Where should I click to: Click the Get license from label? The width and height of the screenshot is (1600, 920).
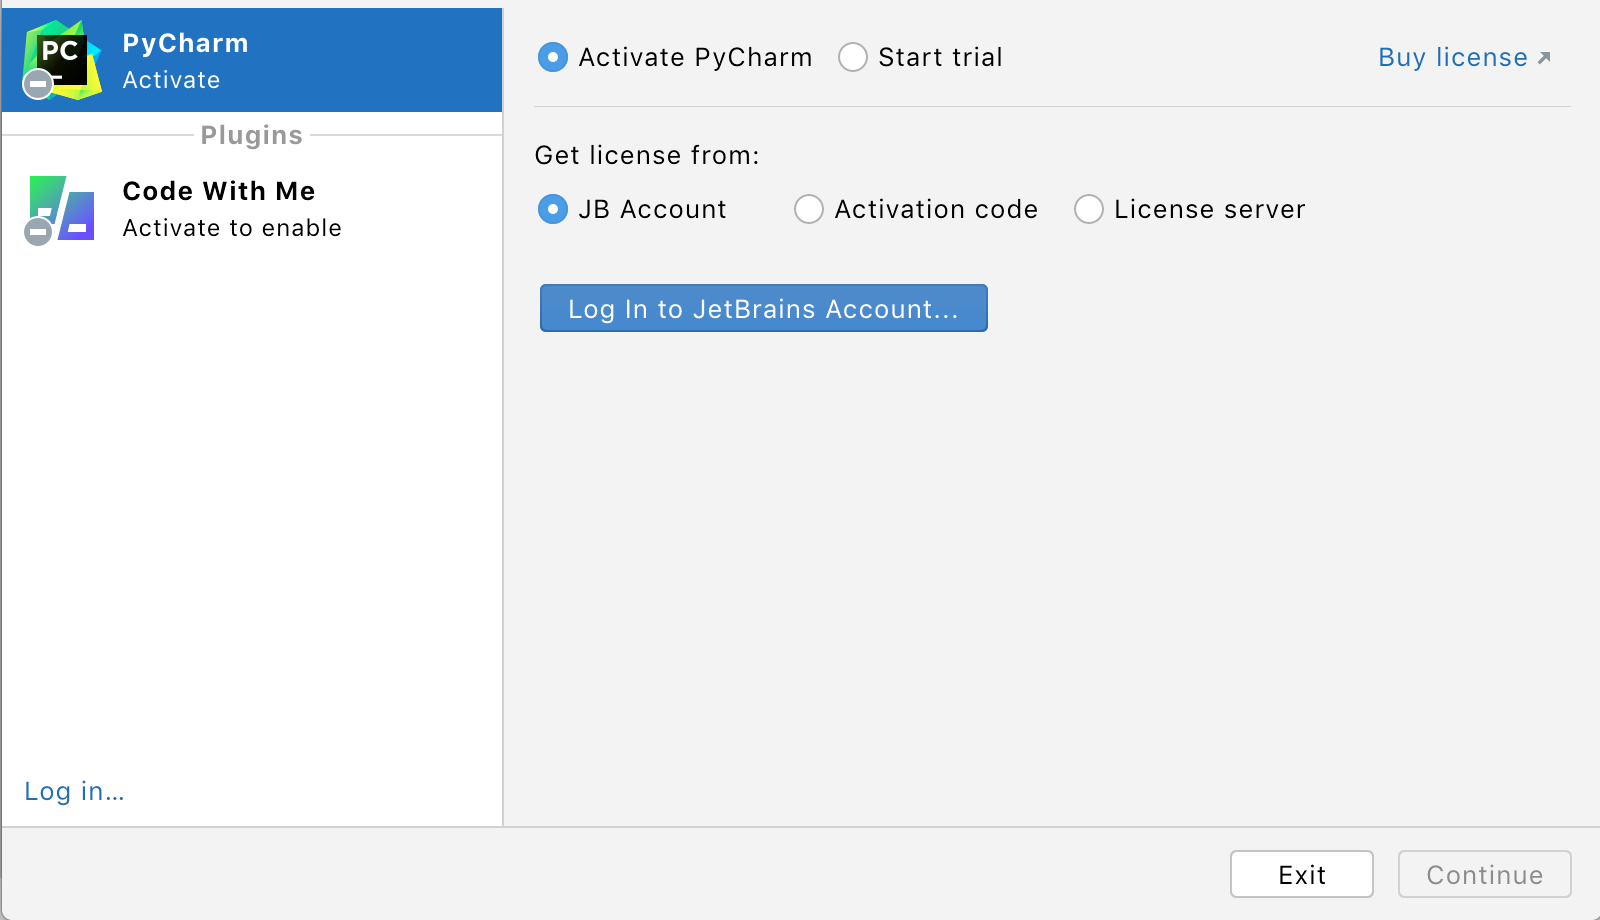pos(646,155)
